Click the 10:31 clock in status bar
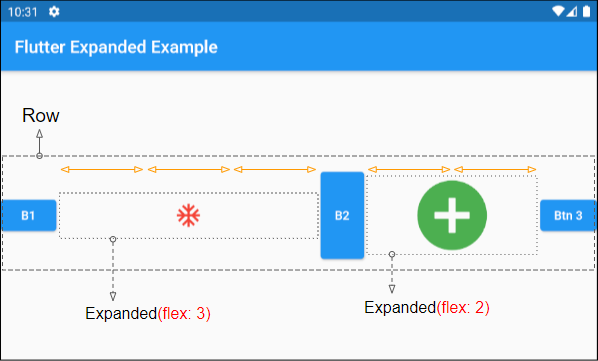598x361 pixels. 23,12
